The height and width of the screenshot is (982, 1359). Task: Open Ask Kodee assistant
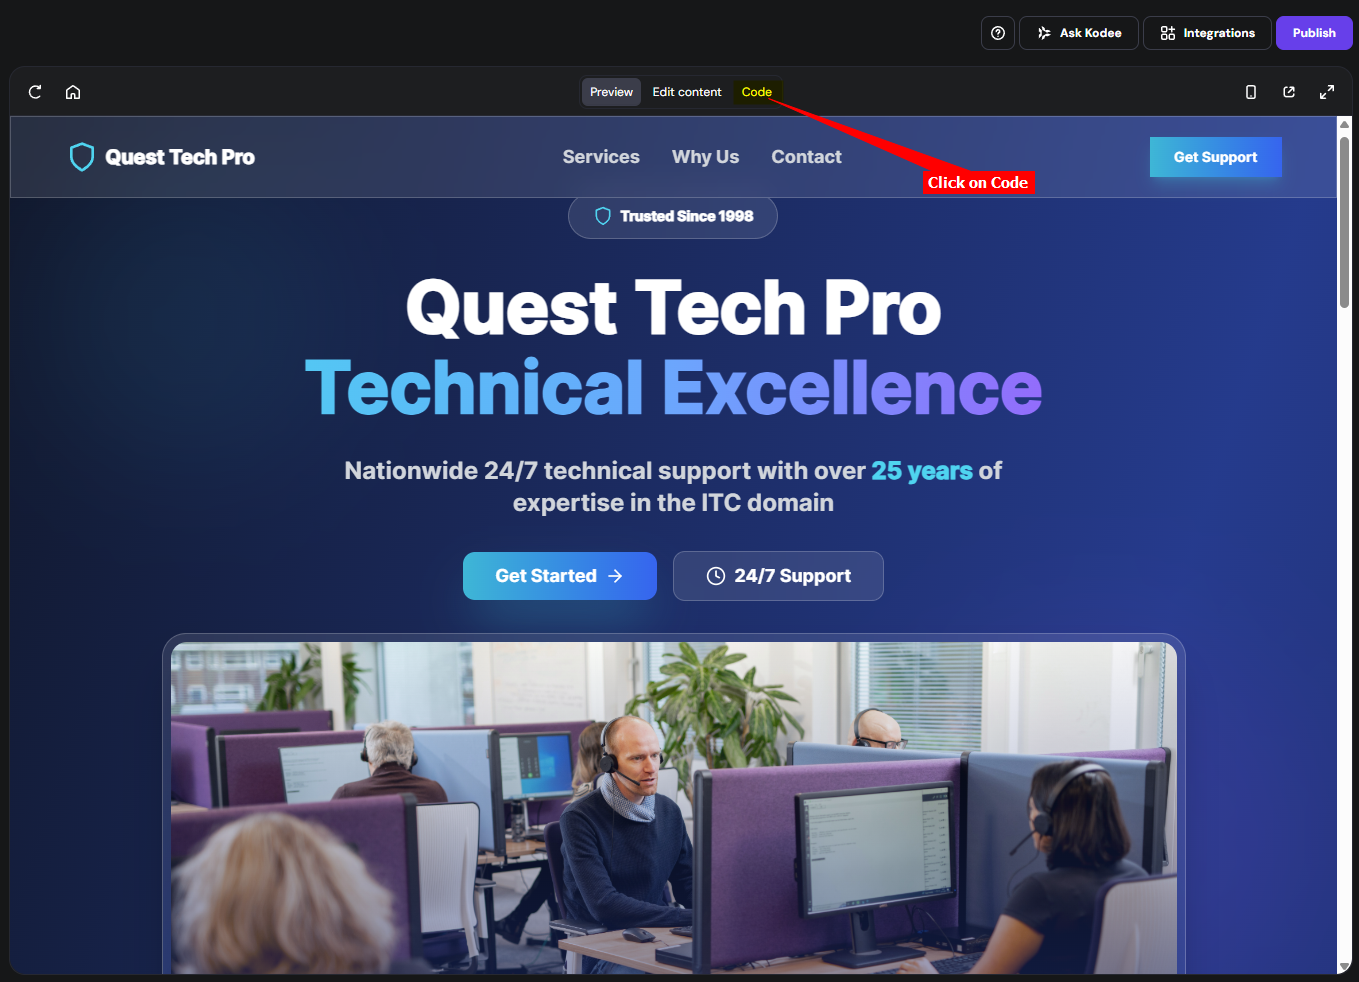(1078, 33)
